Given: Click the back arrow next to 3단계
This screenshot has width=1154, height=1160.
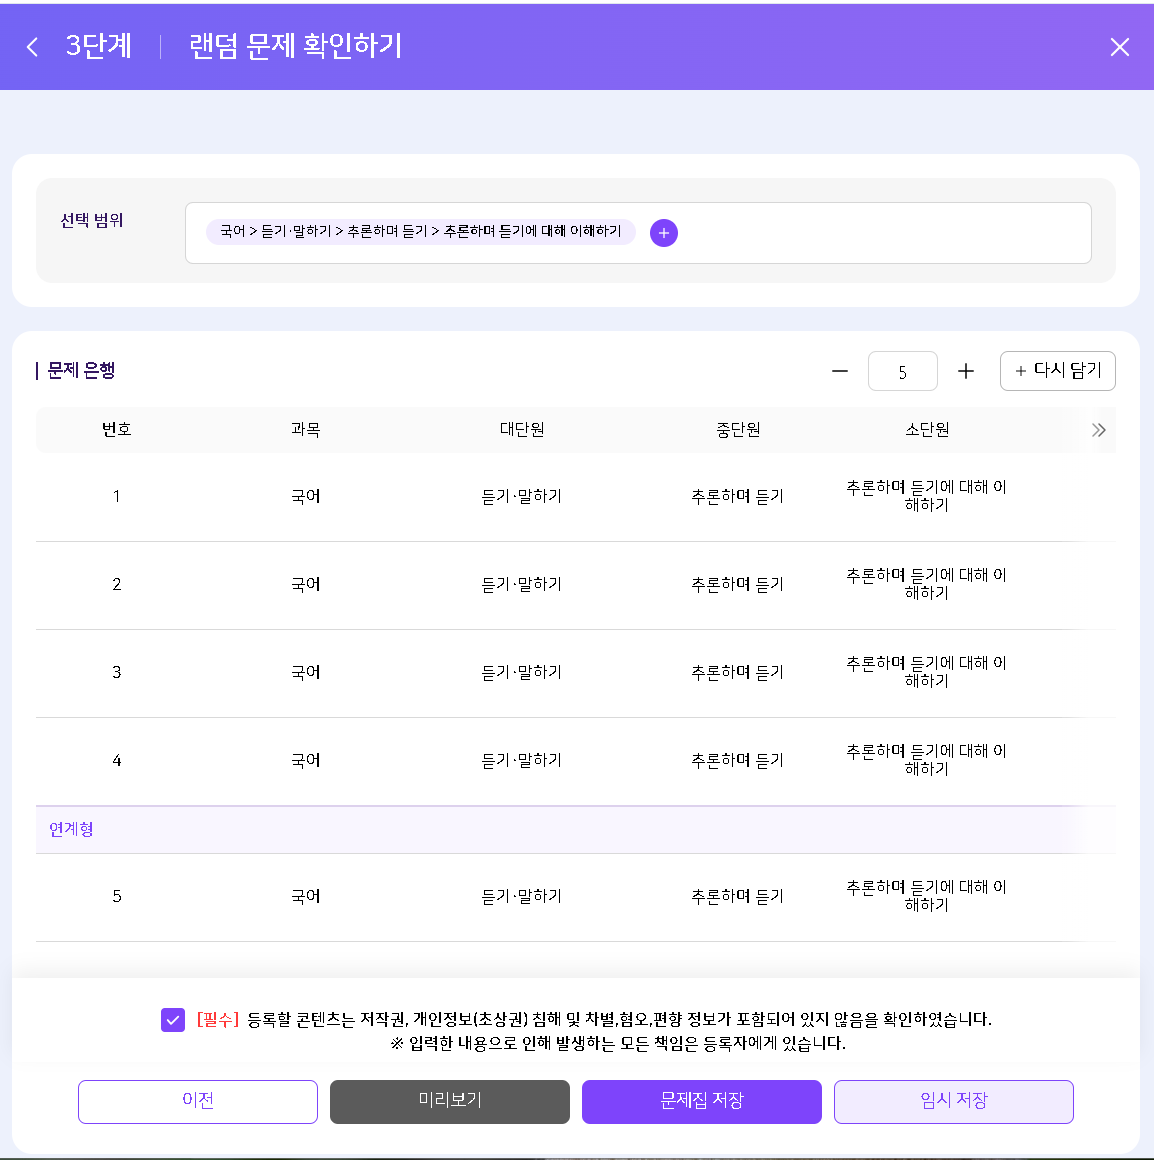Looking at the screenshot, I should [x=32, y=47].
